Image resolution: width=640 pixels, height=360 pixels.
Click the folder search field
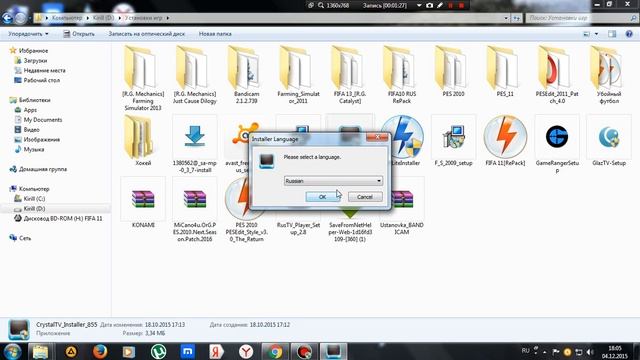coord(581,18)
